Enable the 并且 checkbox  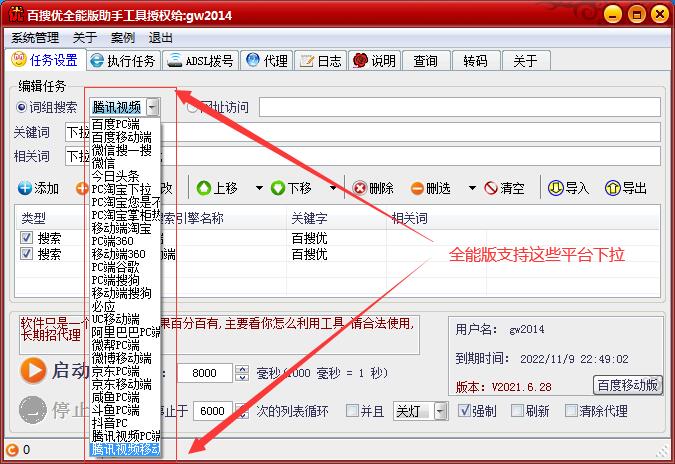[352, 411]
